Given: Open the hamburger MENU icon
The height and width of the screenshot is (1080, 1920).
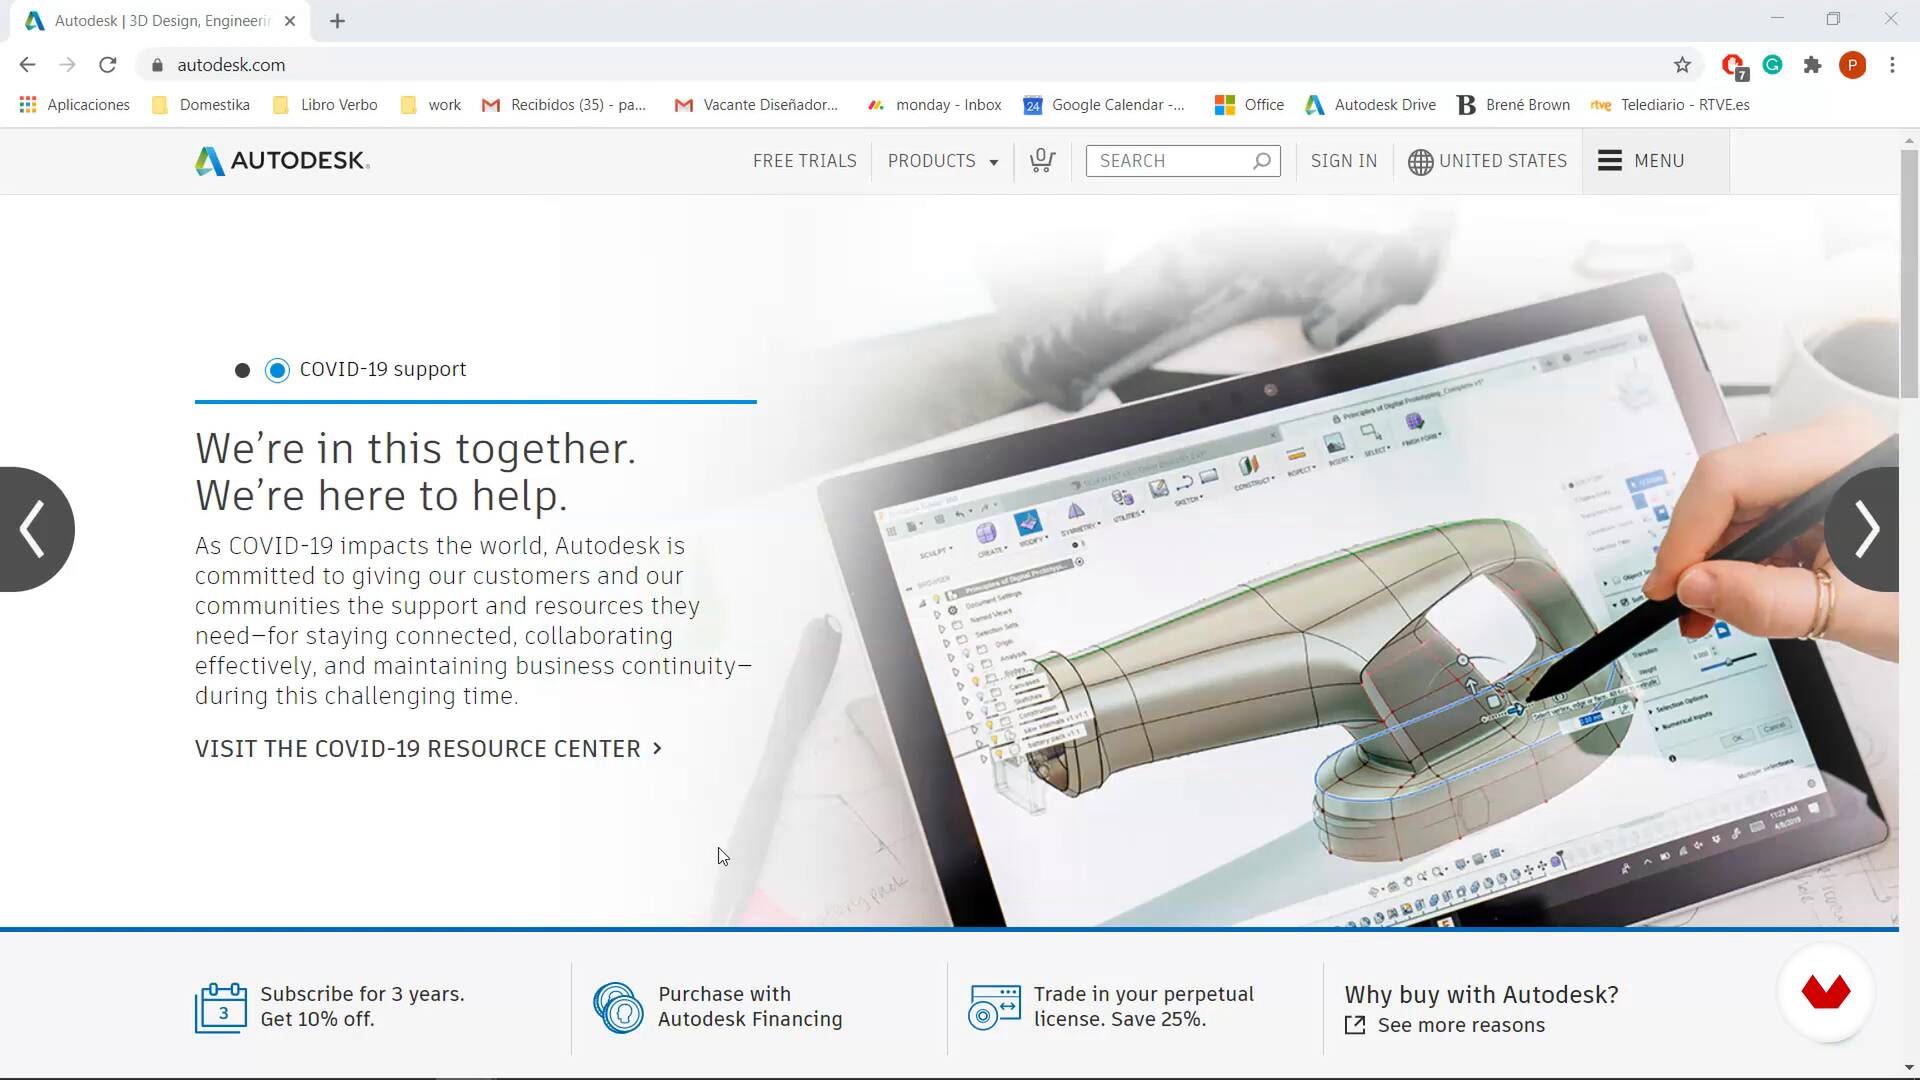Looking at the screenshot, I should click(1610, 161).
